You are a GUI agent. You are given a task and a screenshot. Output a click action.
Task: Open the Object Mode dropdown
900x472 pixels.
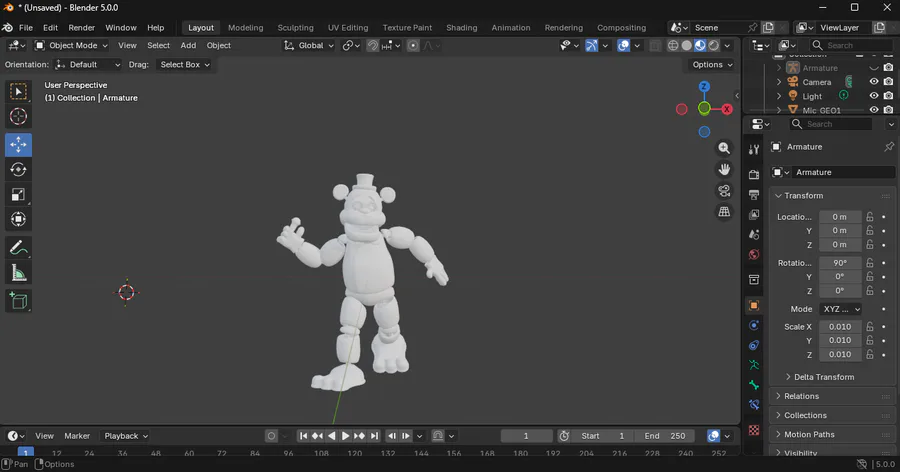pos(71,45)
